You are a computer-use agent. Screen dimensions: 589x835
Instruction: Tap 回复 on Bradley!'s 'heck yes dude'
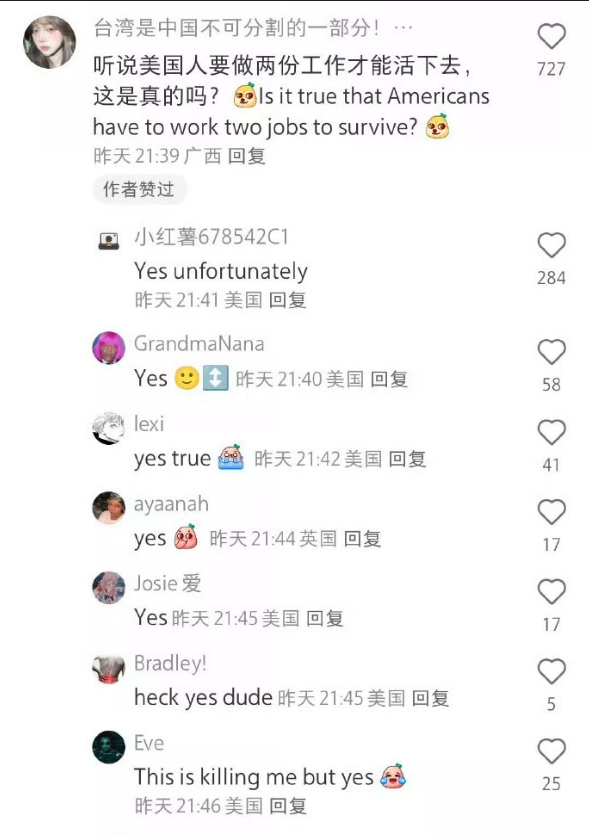(x=430, y=698)
